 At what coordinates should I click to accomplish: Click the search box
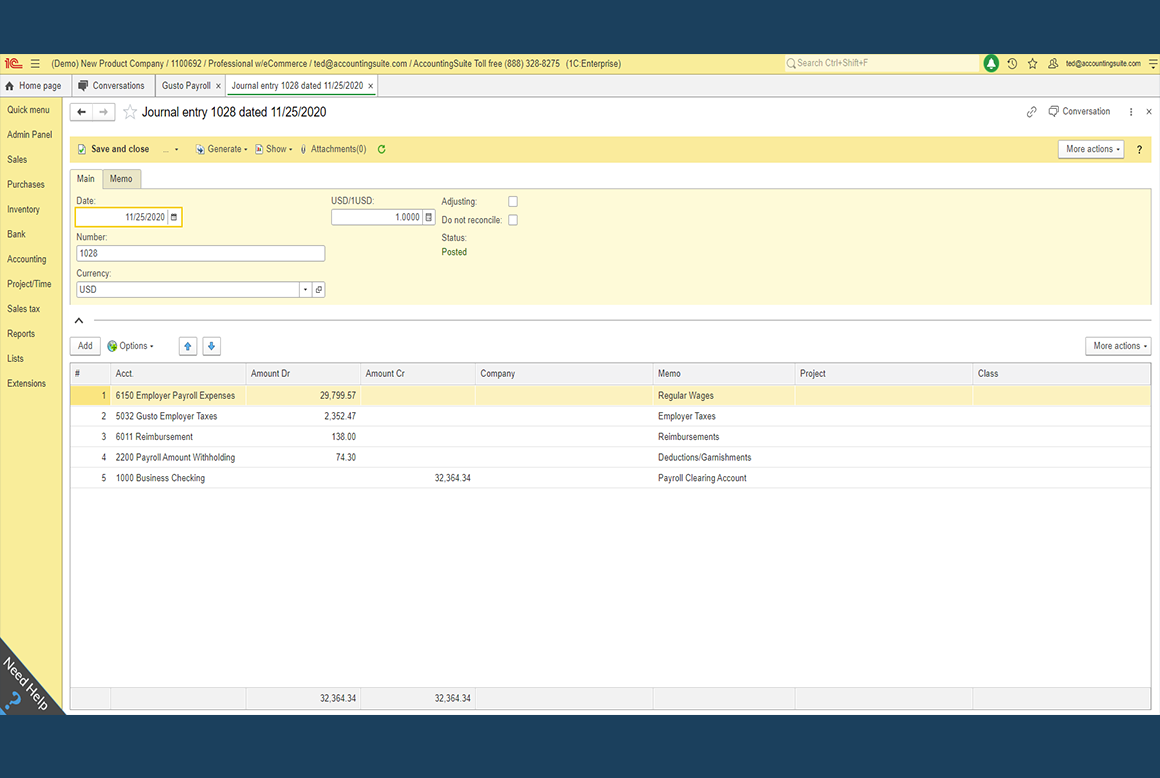pos(882,64)
